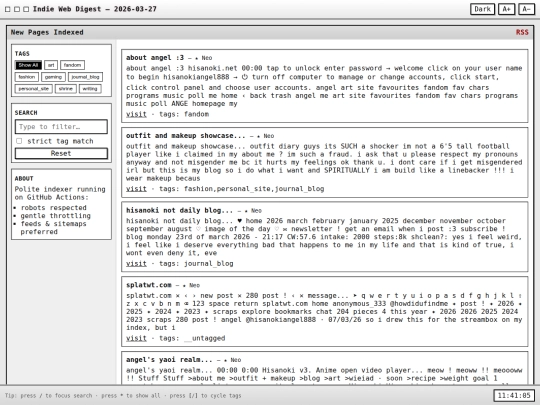
Task: Click the 'hisanoki not daily blog...' title
Action: [x=179, y=210]
